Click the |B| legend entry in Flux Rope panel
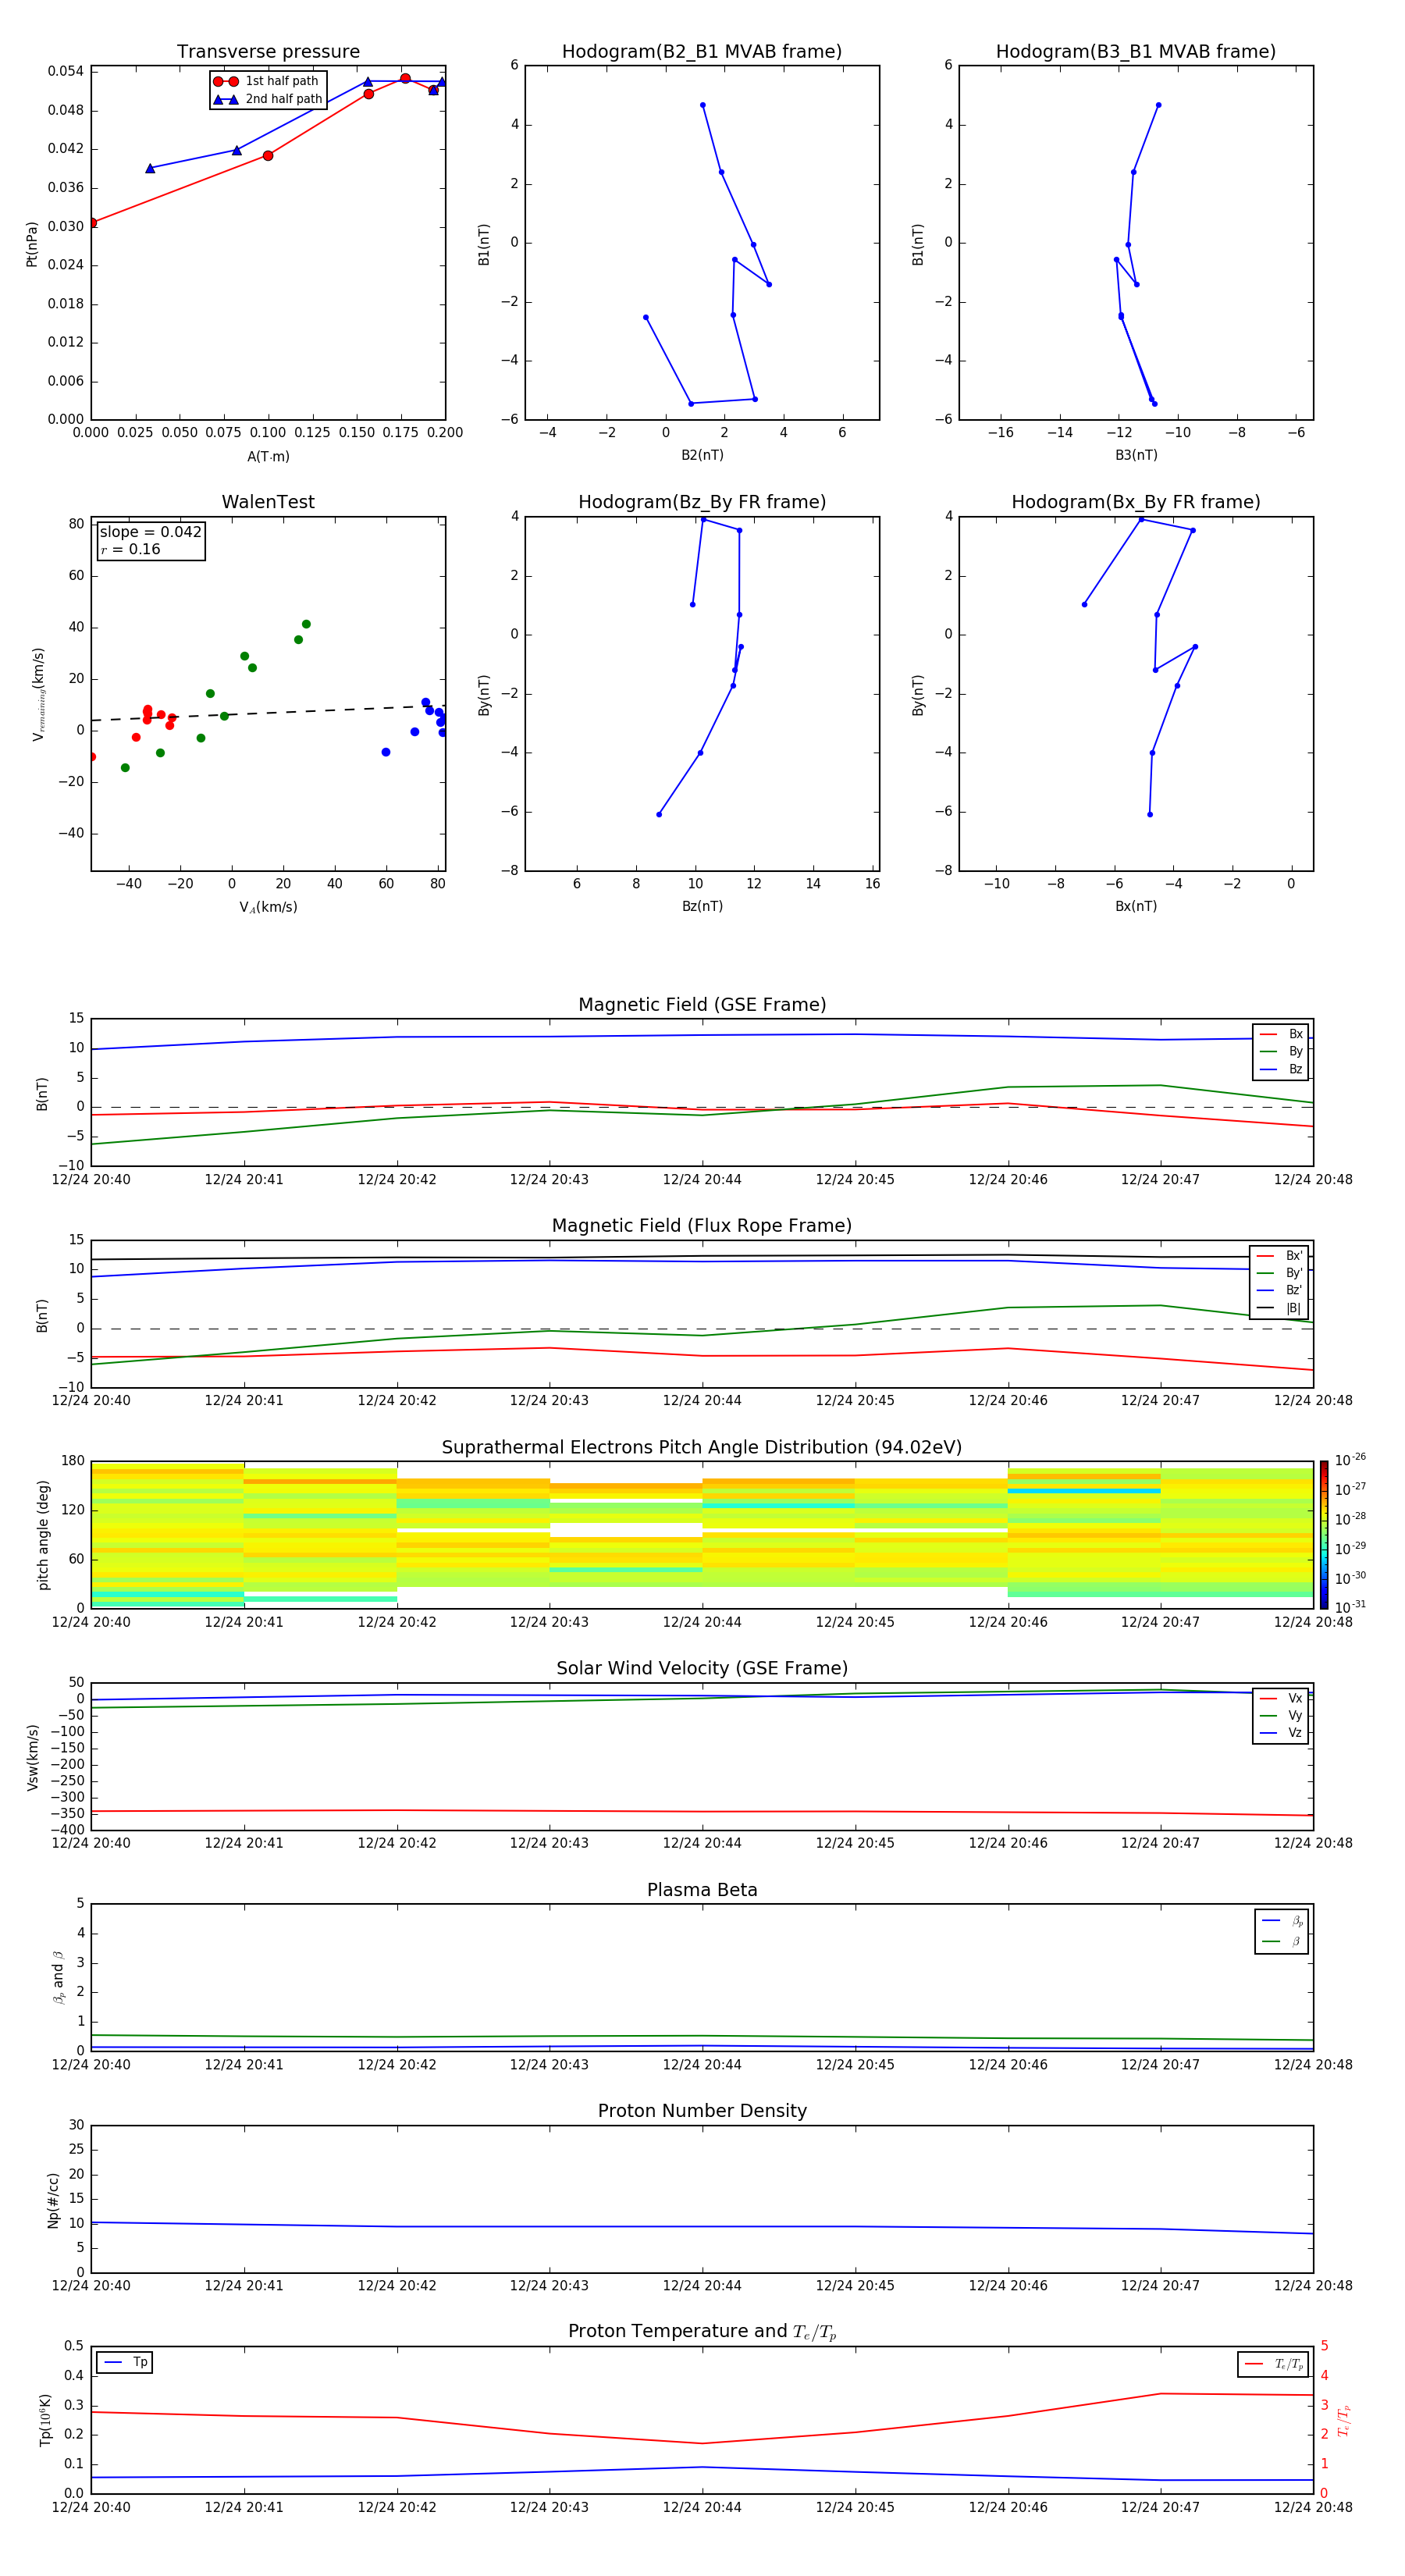The width and height of the screenshot is (1405, 2576). tap(1279, 1308)
